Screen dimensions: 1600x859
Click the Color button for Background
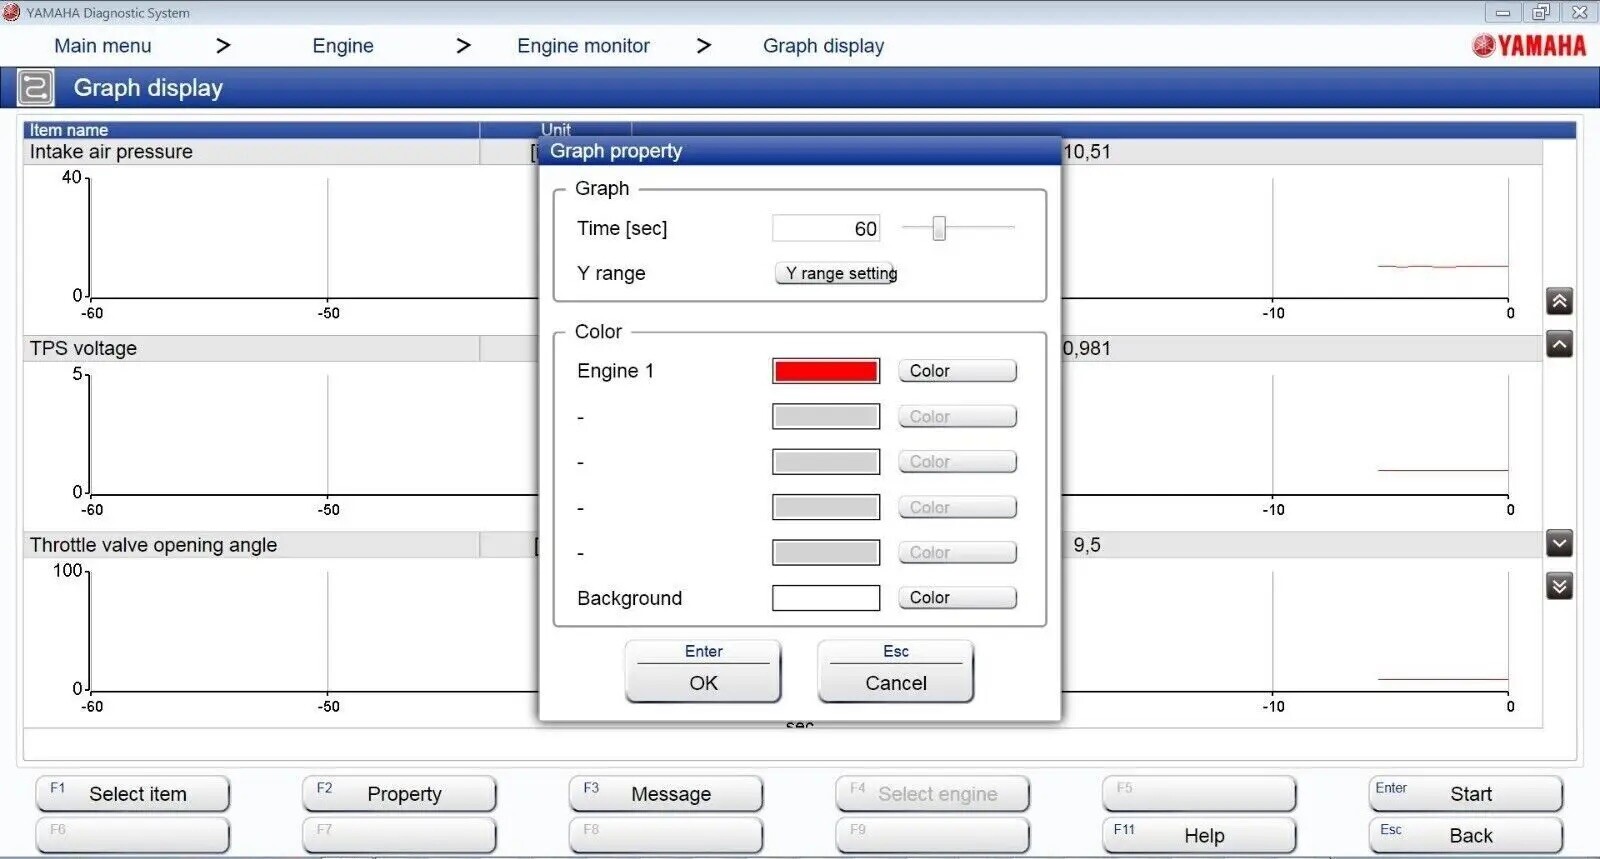957,598
